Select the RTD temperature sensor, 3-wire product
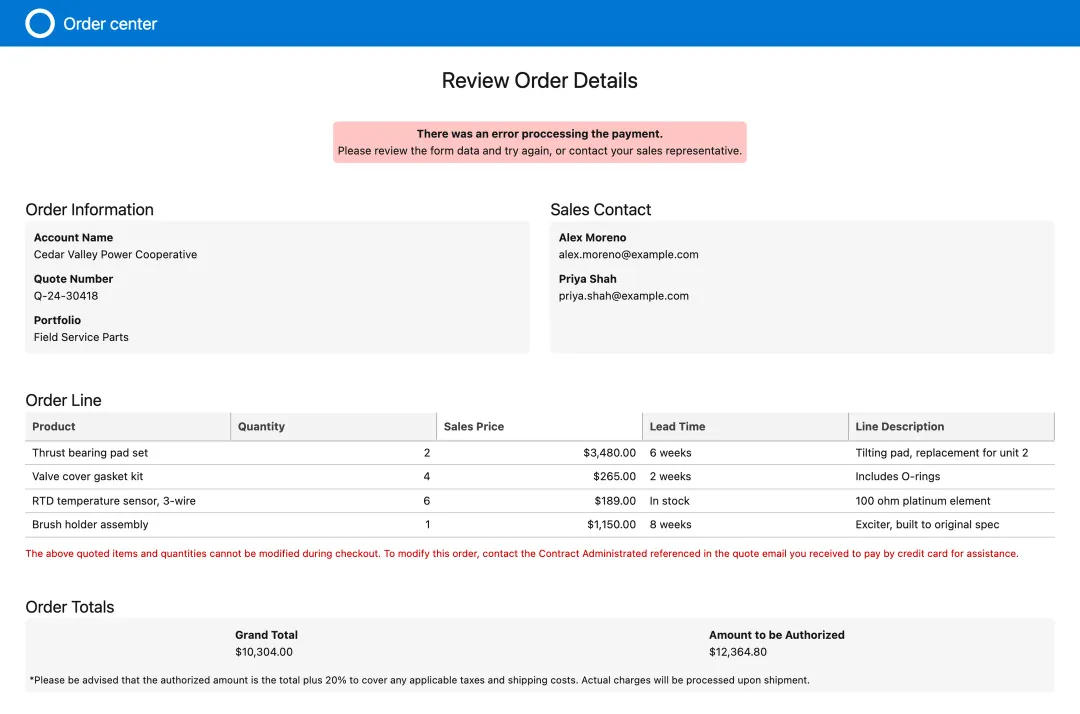 tap(114, 501)
